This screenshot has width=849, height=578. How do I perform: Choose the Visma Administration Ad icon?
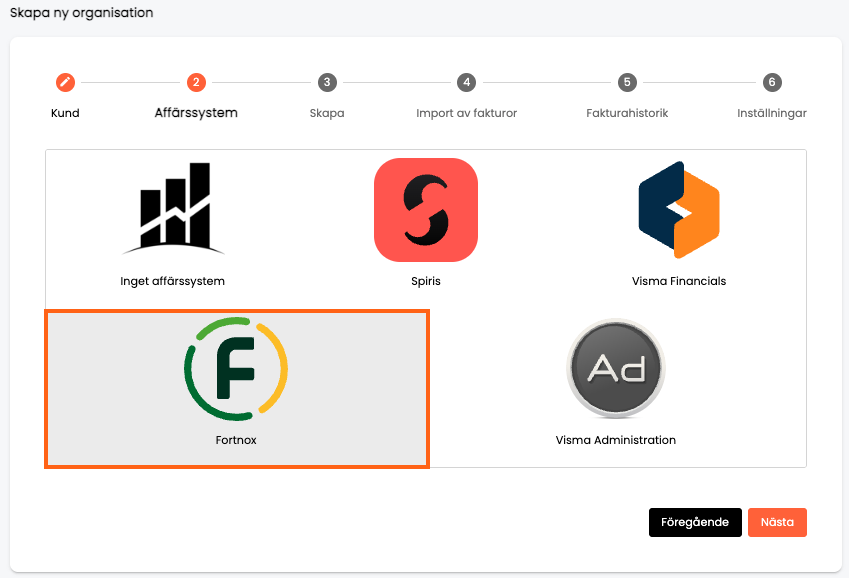pos(616,368)
